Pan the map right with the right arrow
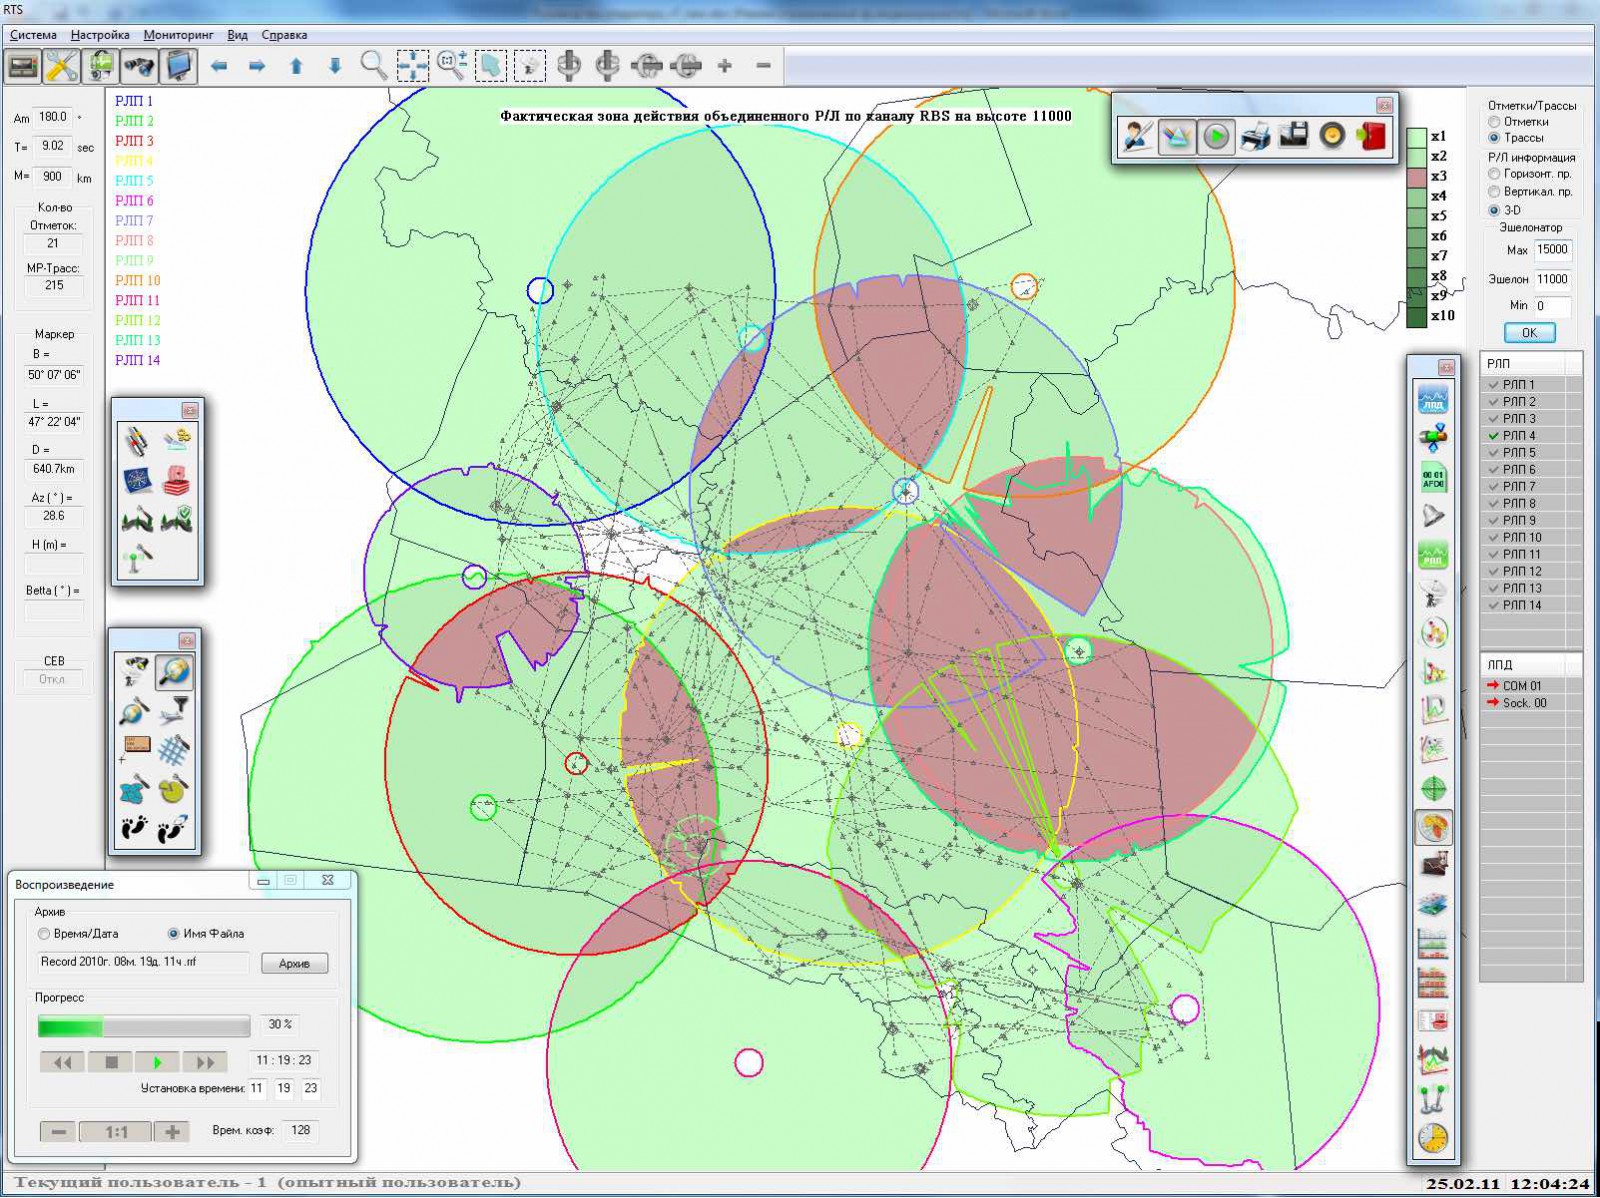 [x=257, y=66]
